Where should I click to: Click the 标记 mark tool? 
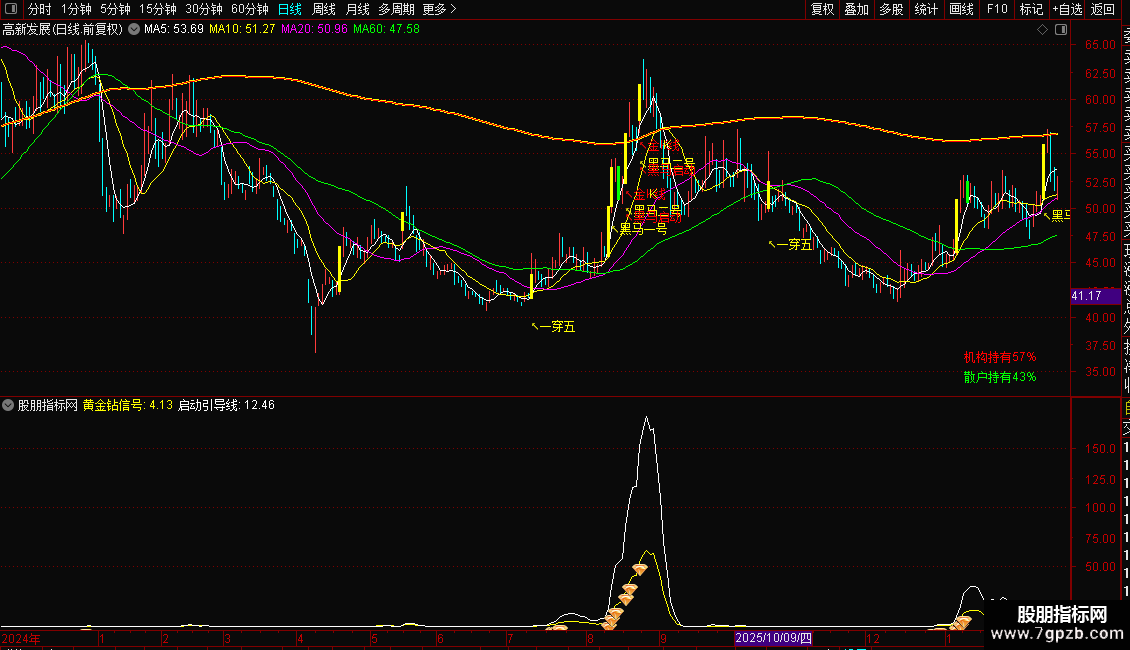click(x=1031, y=10)
